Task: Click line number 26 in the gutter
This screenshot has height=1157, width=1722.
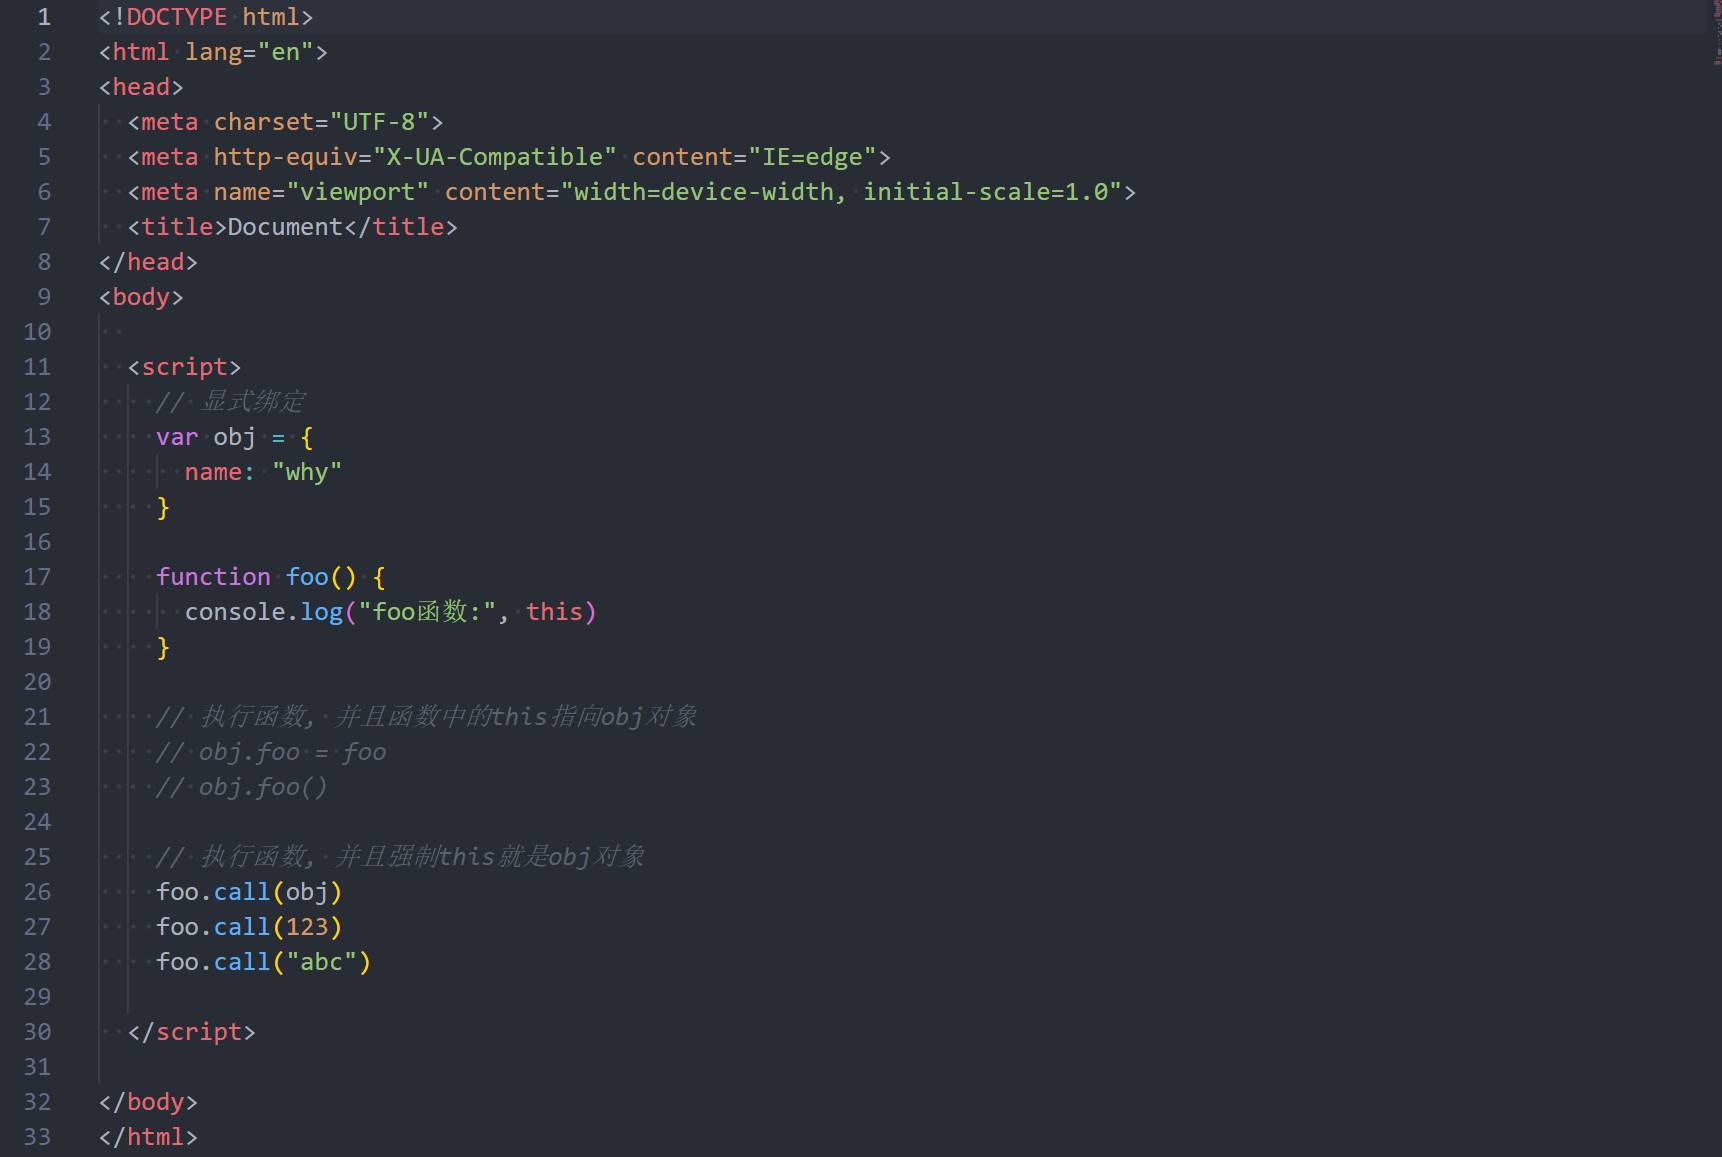Action: (37, 892)
